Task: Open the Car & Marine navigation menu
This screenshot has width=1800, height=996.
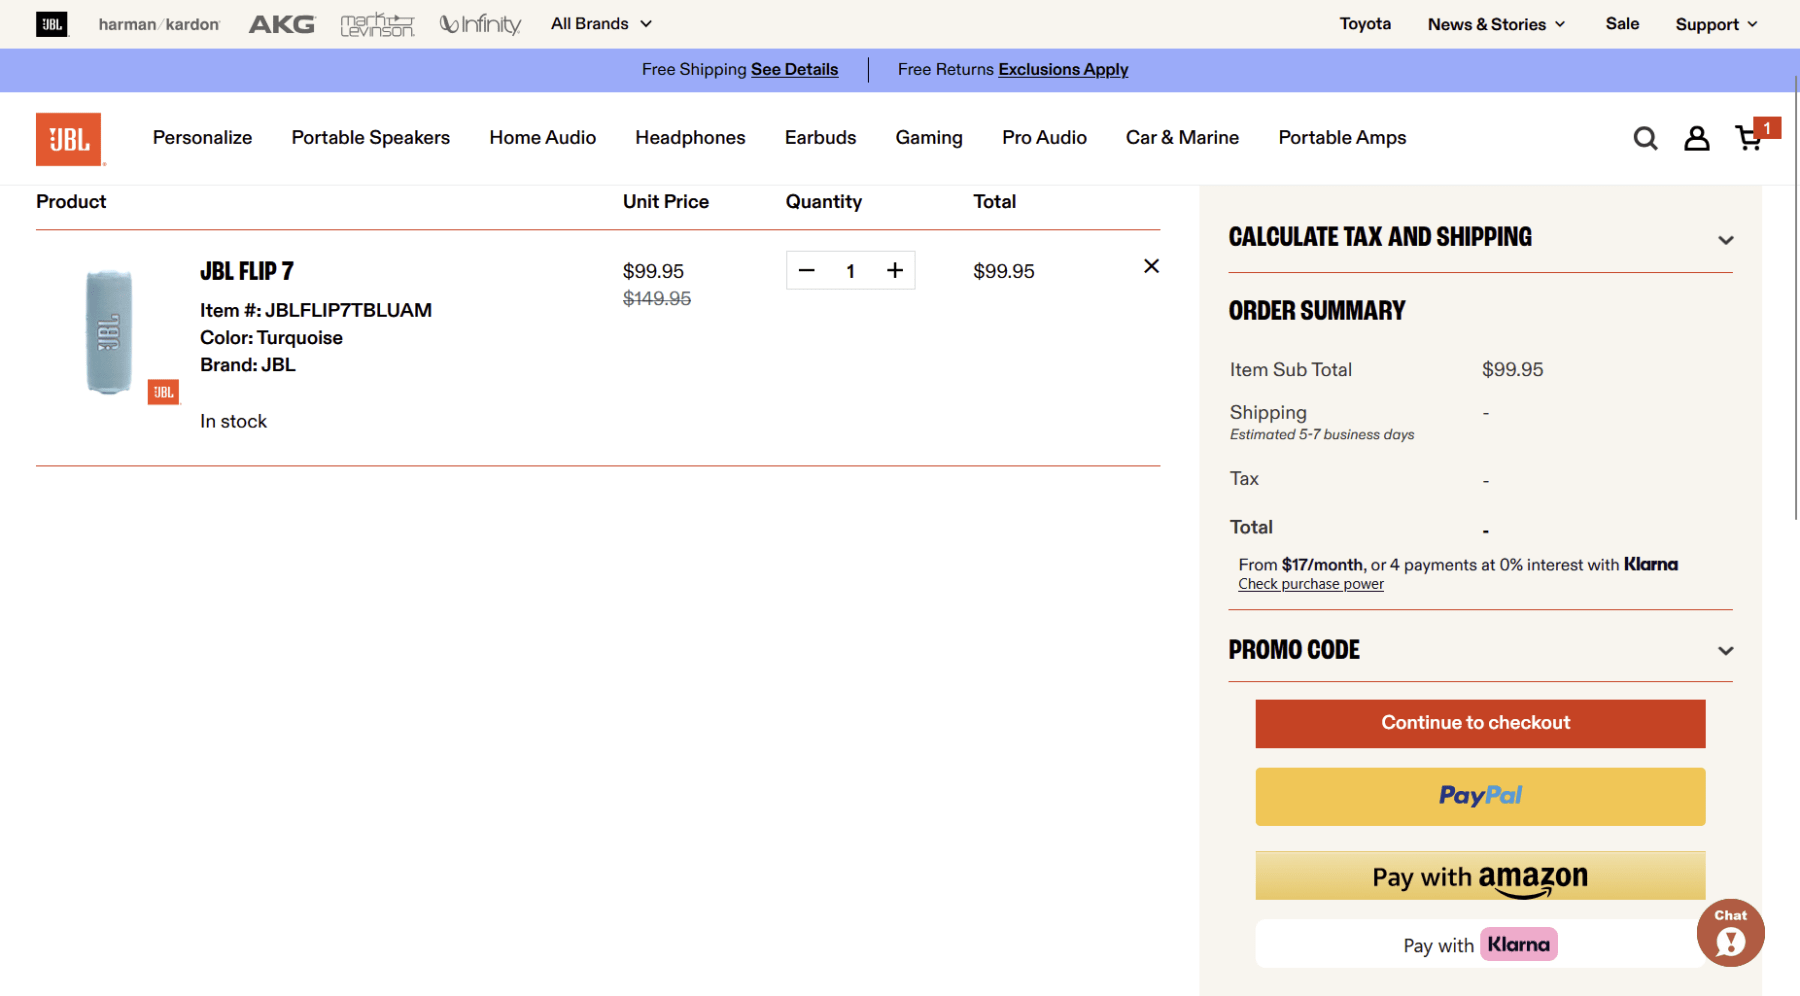Action: (x=1182, y=138)
